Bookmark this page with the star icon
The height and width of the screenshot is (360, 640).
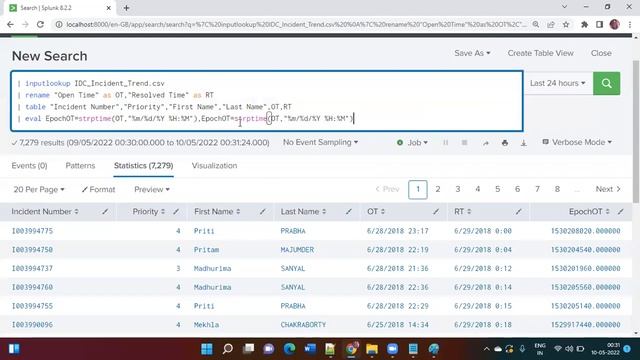(x=566, y=24)
